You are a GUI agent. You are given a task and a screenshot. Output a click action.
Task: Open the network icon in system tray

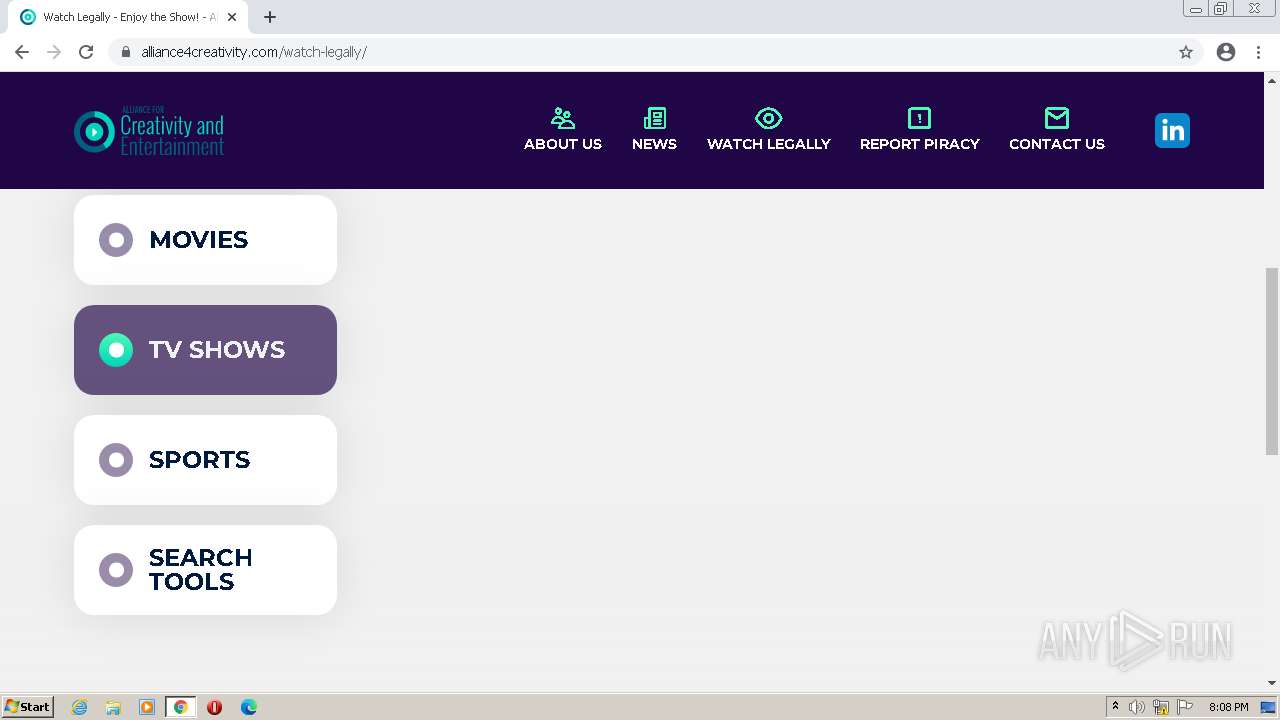coord(1161,707)
